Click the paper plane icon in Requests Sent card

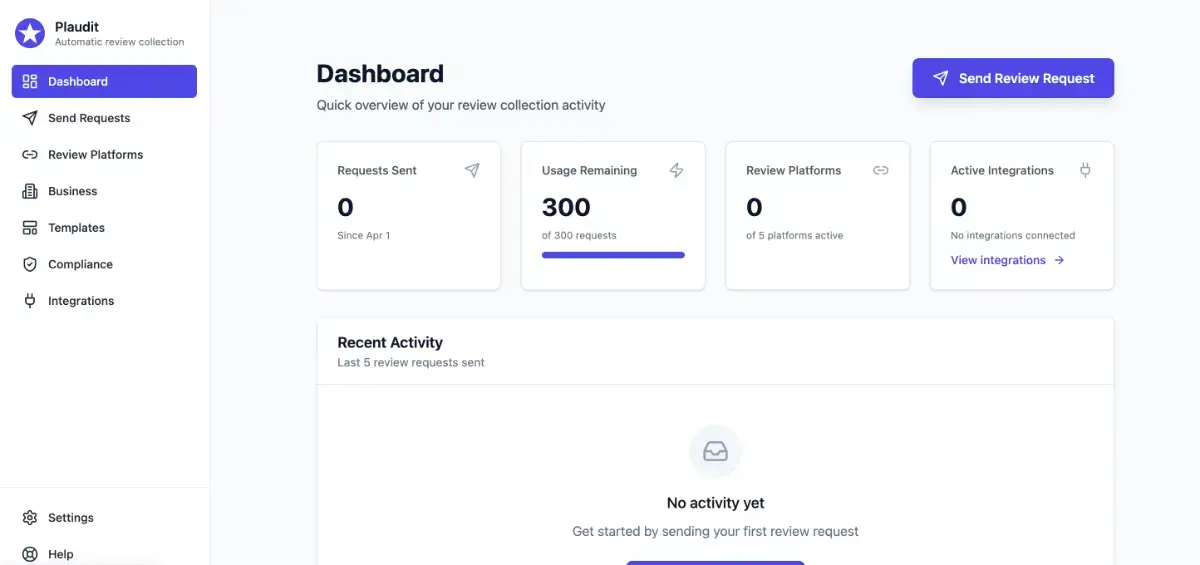pos(472,170)
